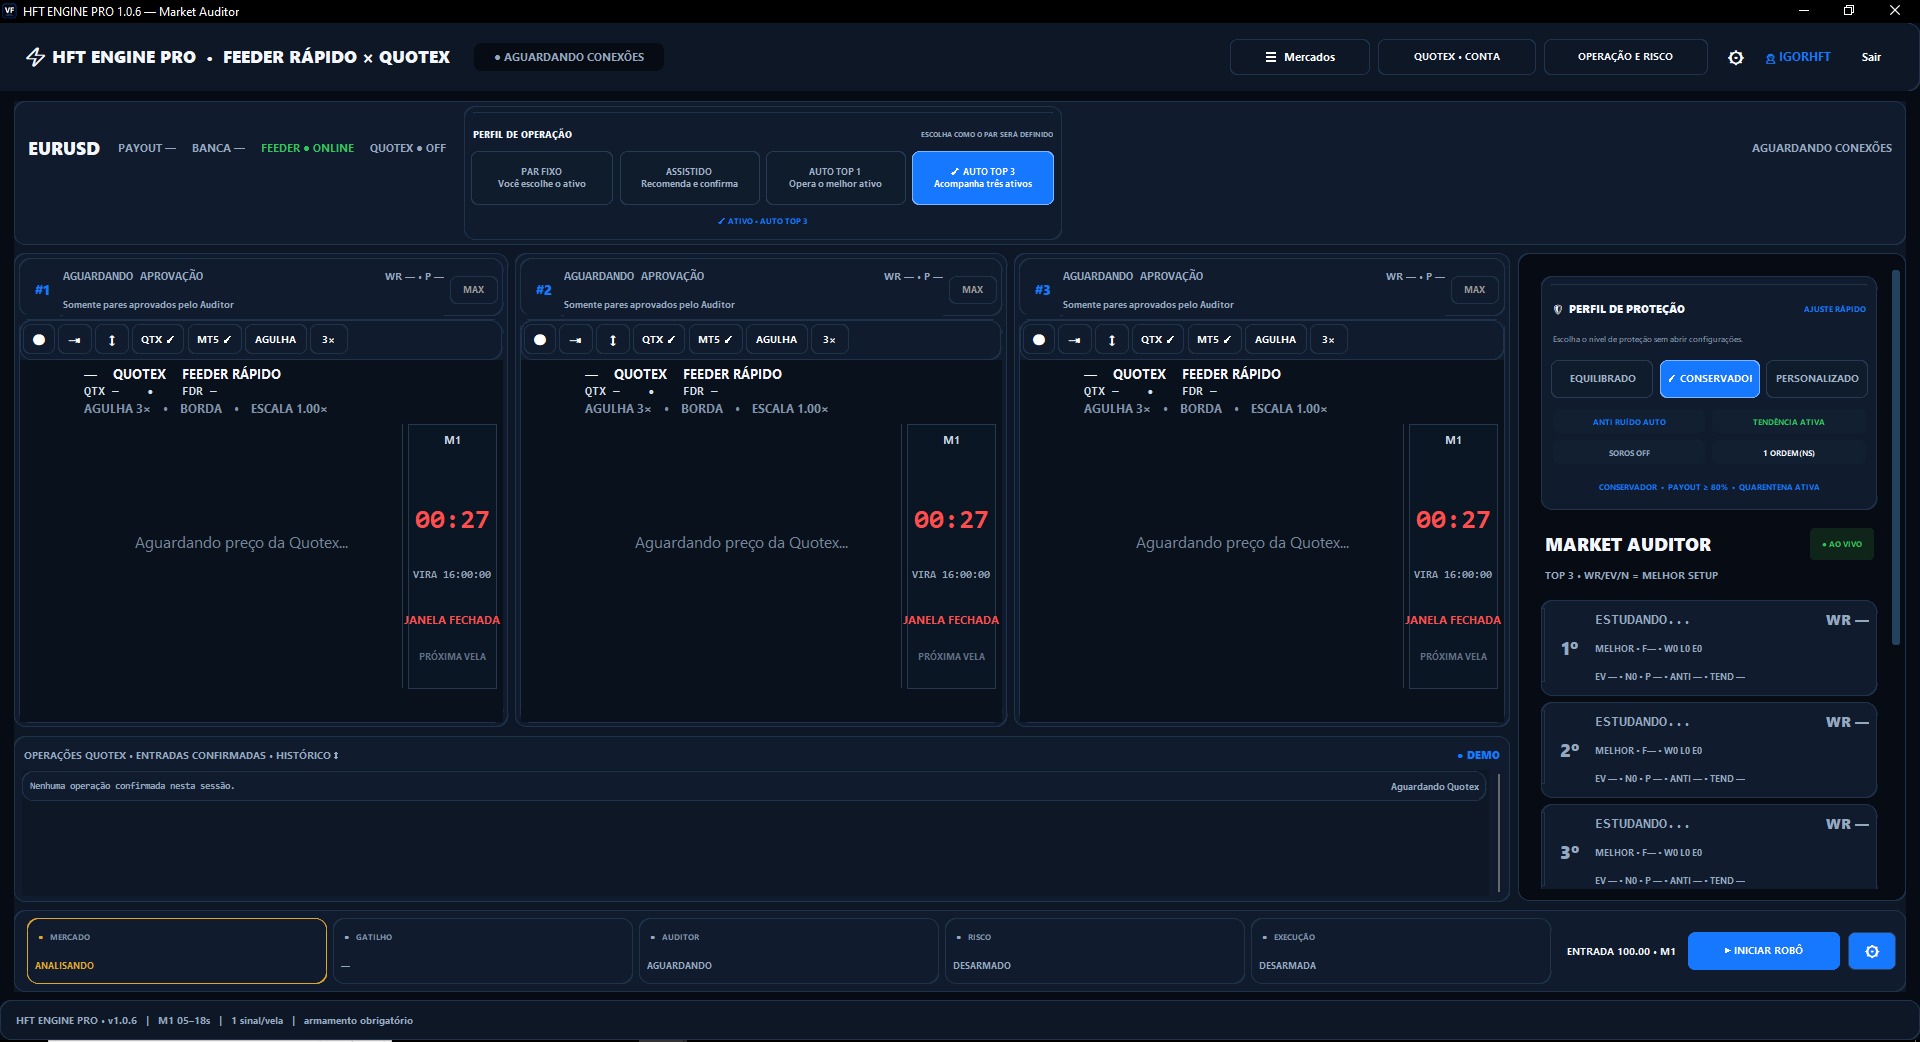Click the vertical arrows icon in chart #3
This screenshot has width=1920, height=1042.
tap(1112, 340)
